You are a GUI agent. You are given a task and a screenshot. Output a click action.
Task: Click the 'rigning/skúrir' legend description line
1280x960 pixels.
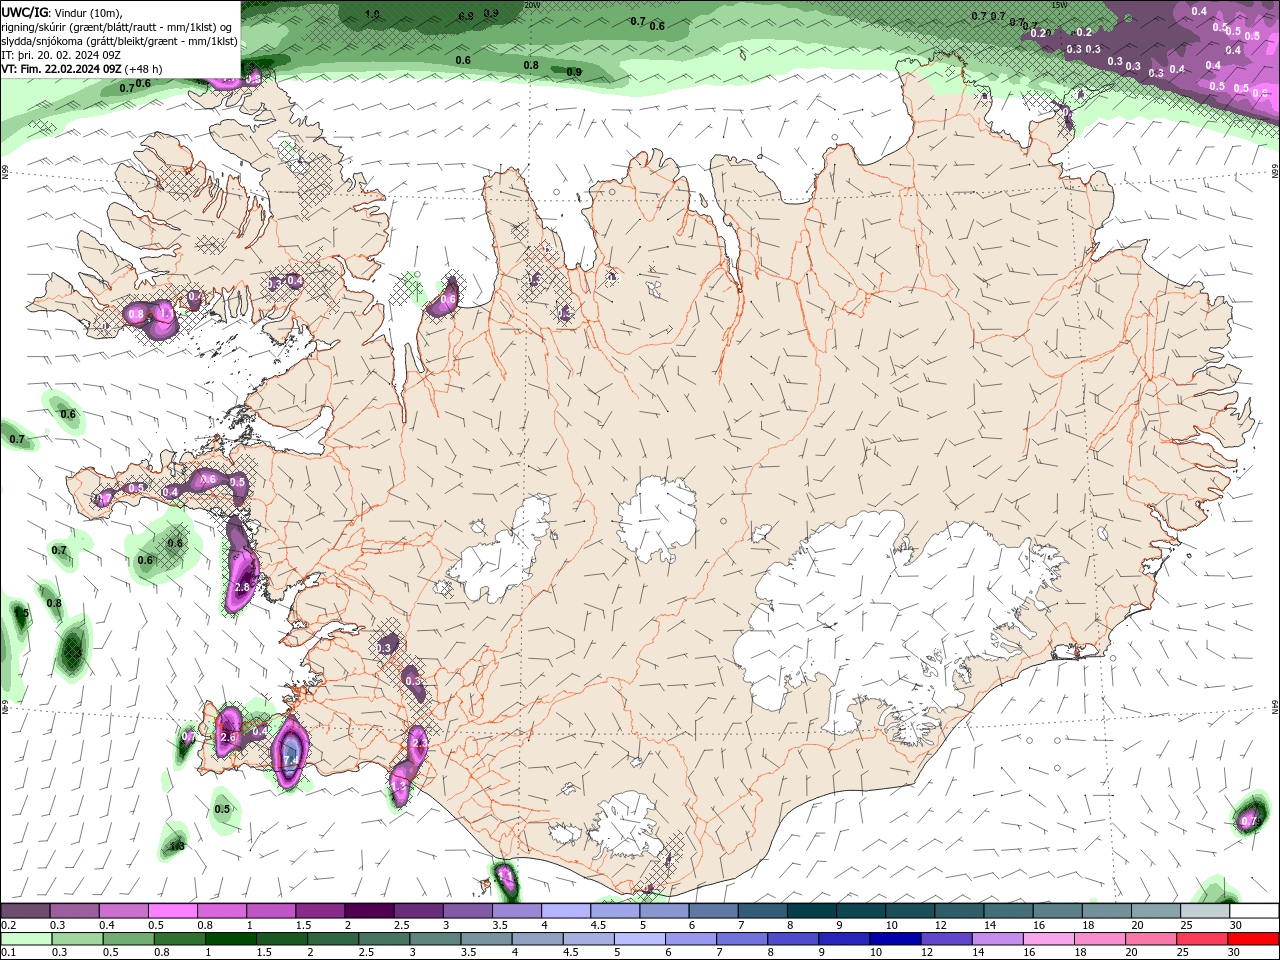(118, 27)
